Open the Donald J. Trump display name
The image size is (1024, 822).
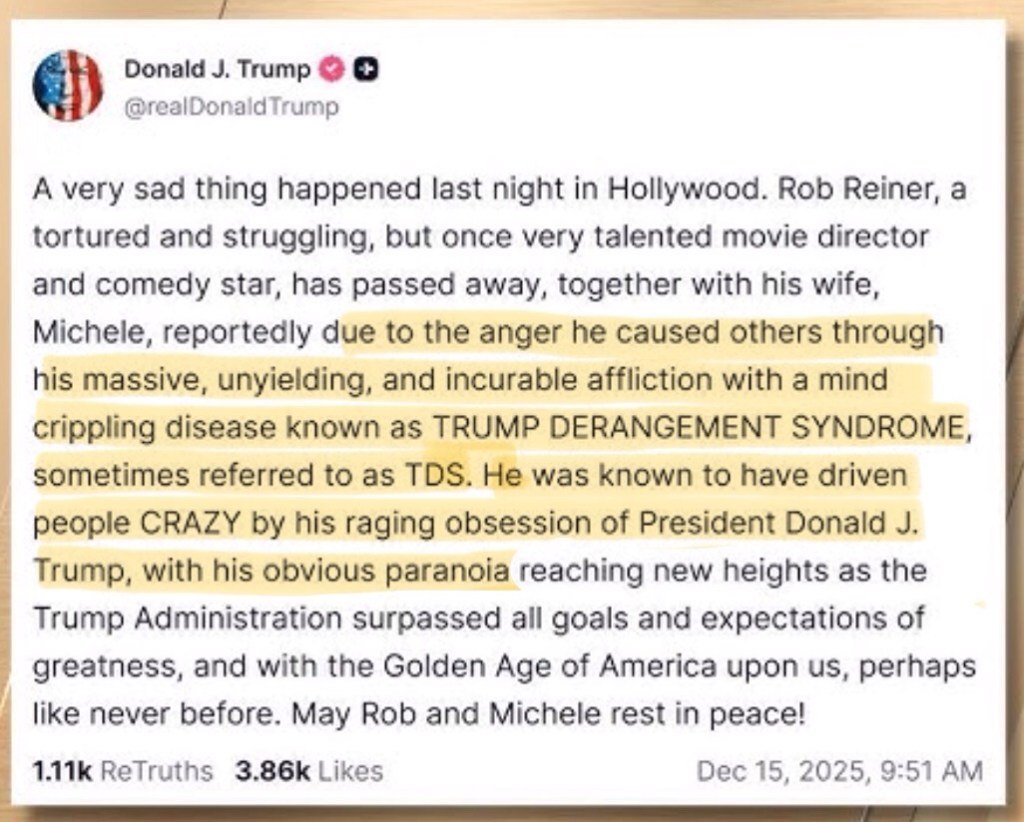(x=217, y=70)
